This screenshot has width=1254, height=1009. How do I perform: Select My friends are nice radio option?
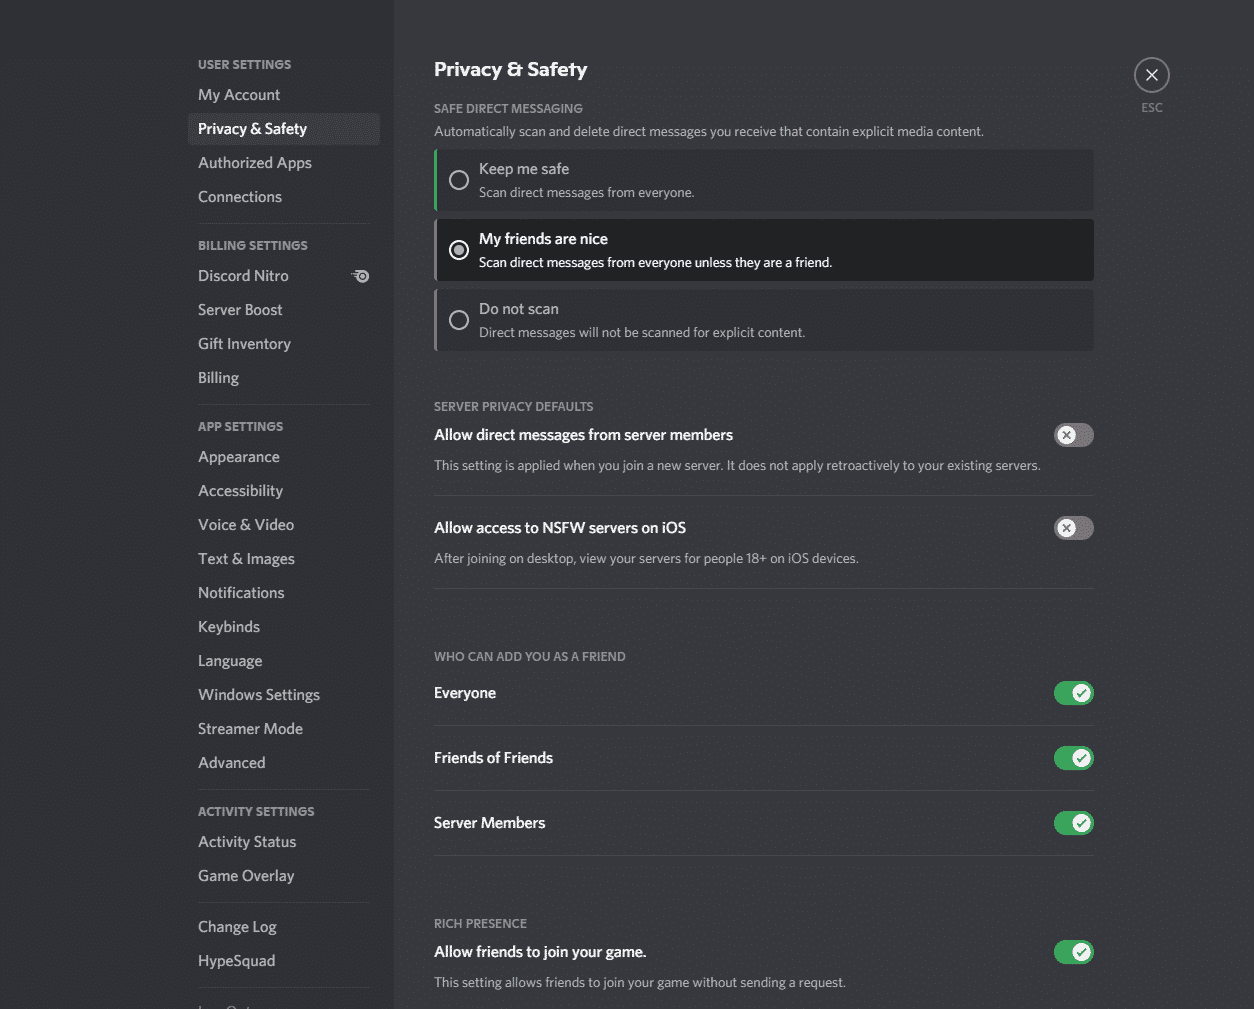click(x=764, y=250)
